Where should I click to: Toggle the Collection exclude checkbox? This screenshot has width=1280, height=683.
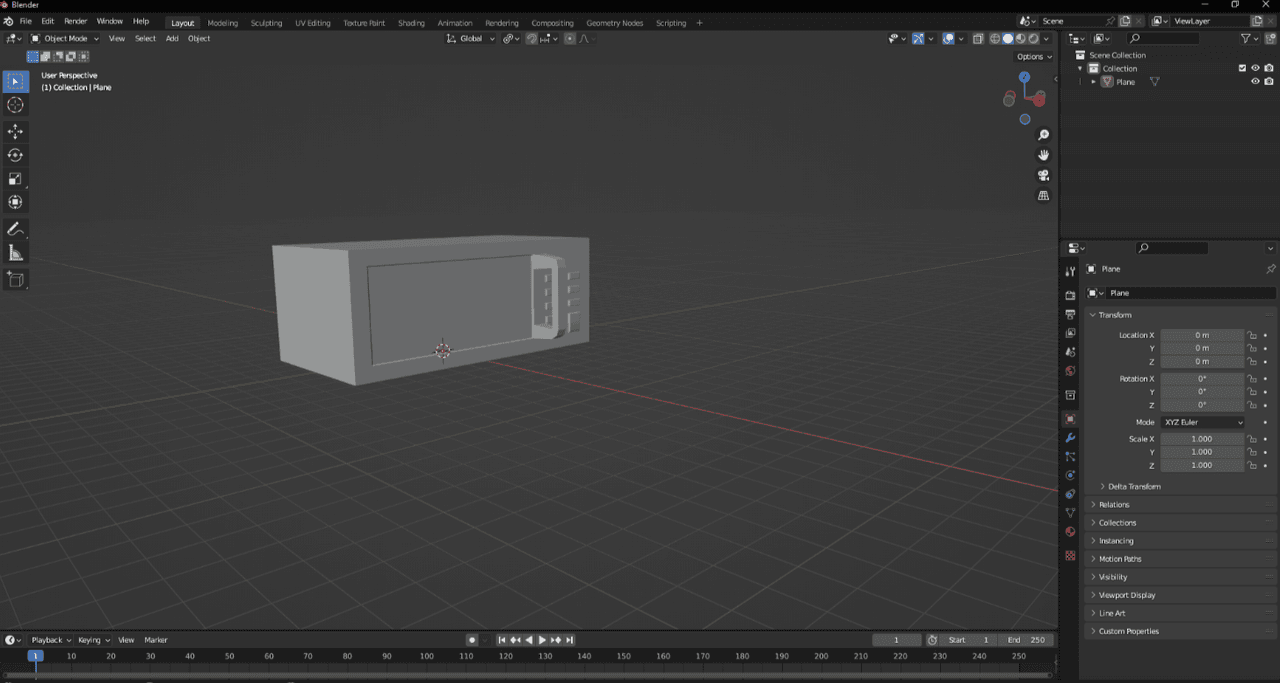pyautogui.click(x=1242, y=68)
